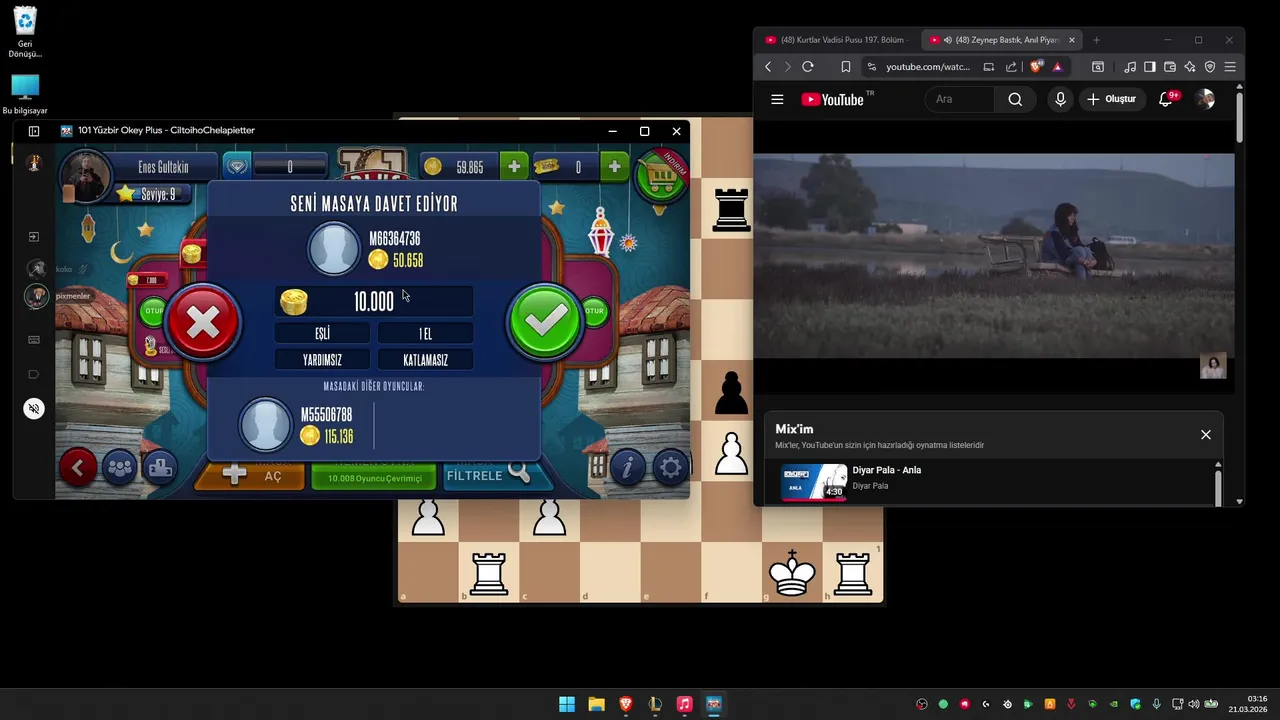Click player M55506788 avatar
The image size is (1280, 720).
click(265, 425)
